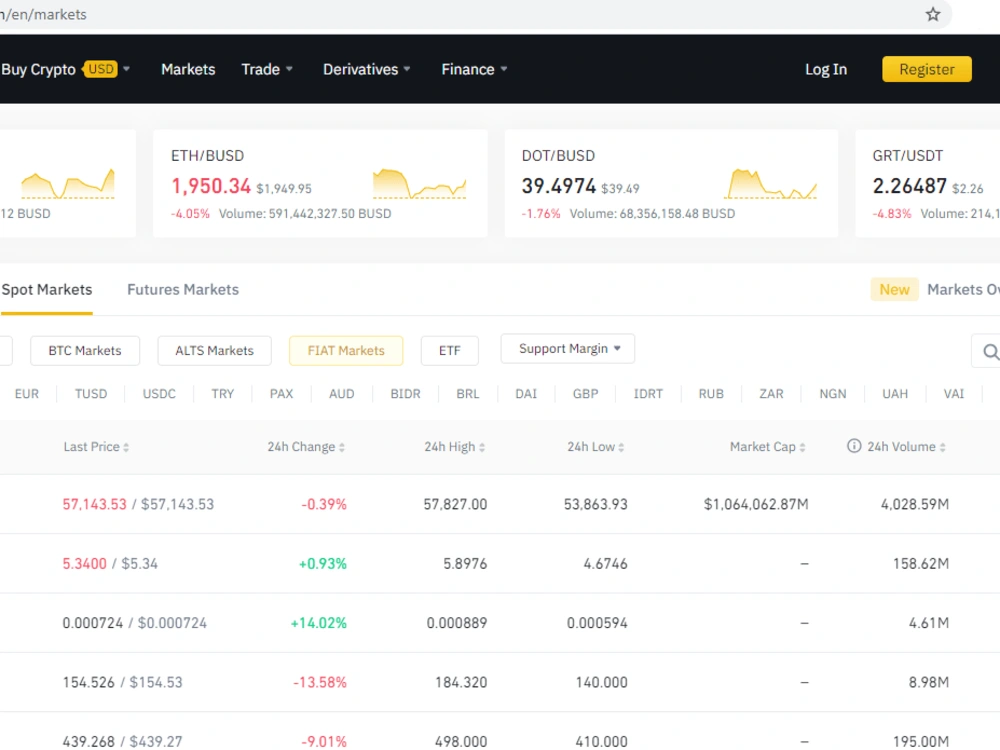Filter by PAX currency
The image size is (1000, 750).
pos(281,393)
